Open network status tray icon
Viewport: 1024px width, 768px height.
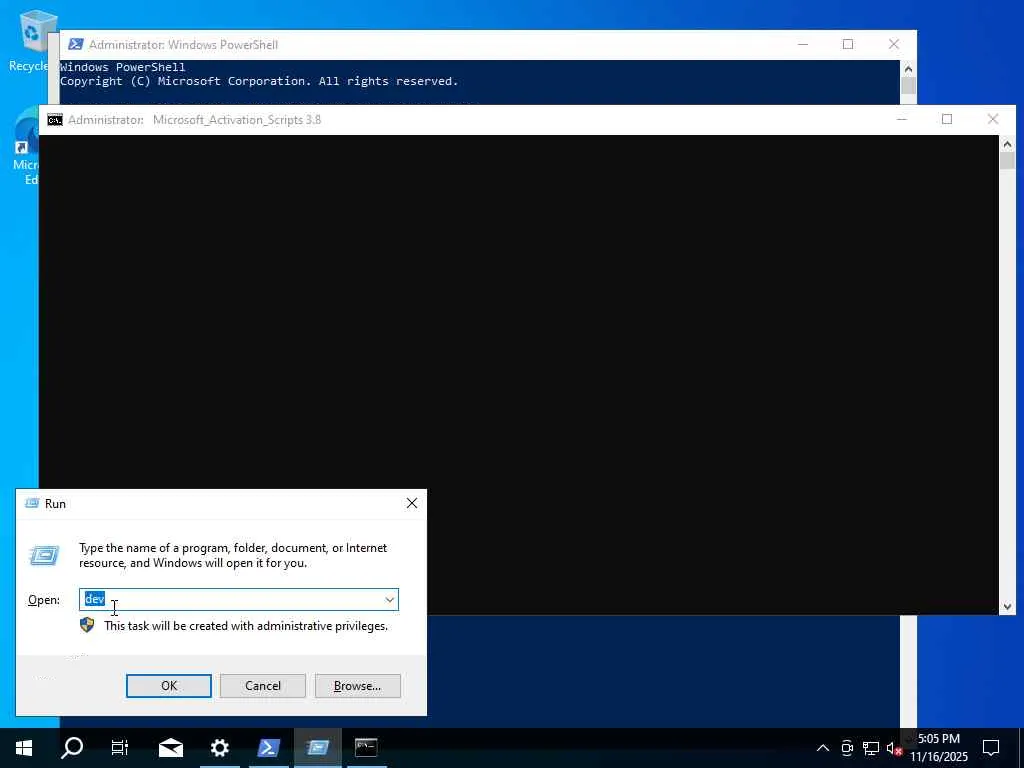871,748
